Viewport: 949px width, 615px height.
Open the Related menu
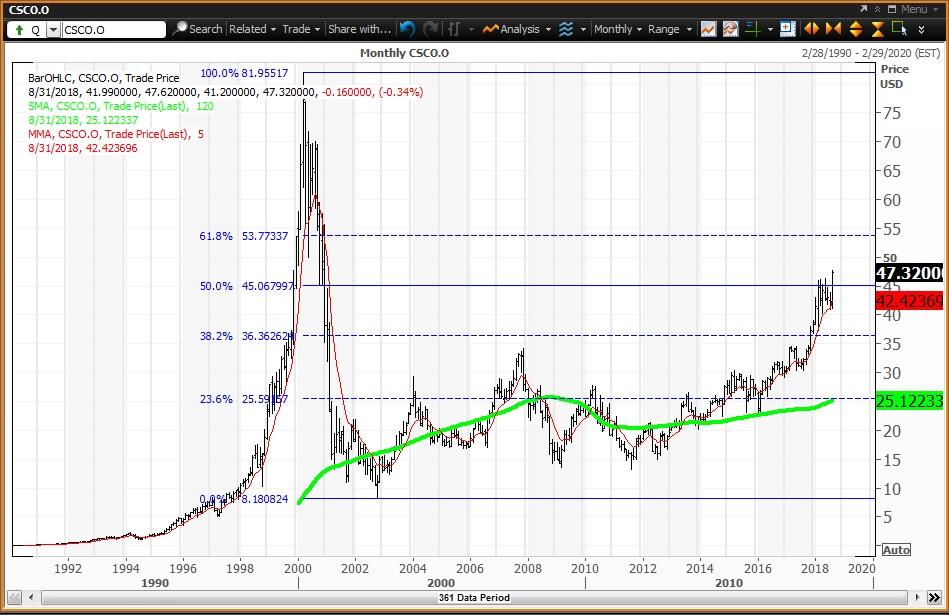coord(251,29)
